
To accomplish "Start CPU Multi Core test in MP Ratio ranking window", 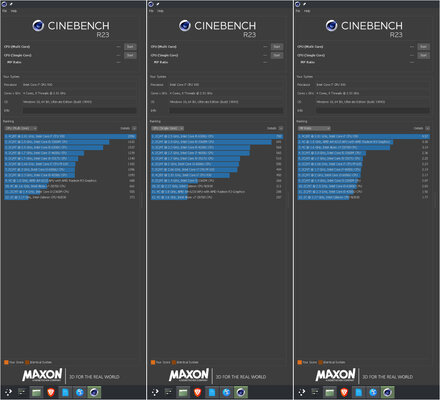I will [423, 47].
